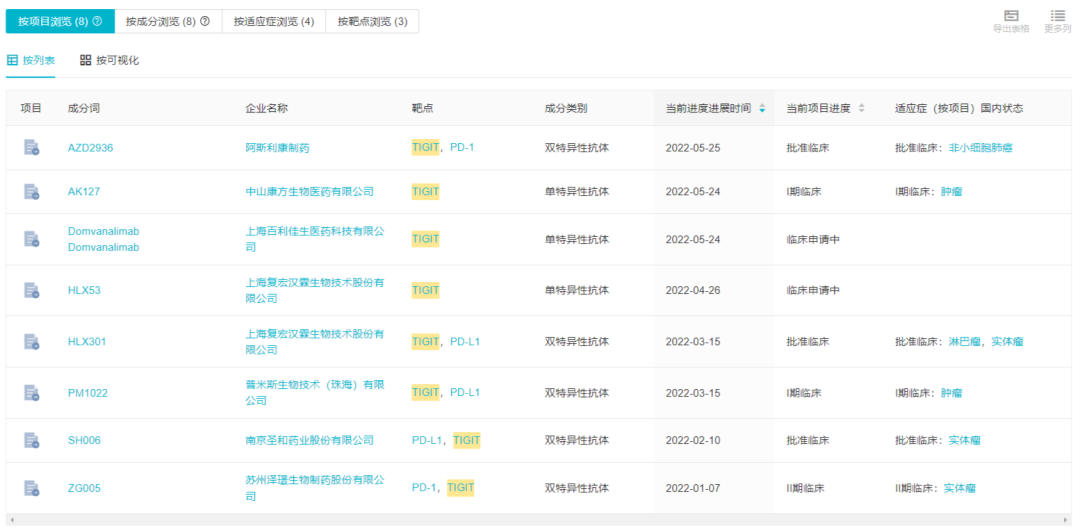This screenshot has width=1080, height=530.
Task: Switch to 按适应症浏览 (4) tab
Action: [x=273, y=21]
